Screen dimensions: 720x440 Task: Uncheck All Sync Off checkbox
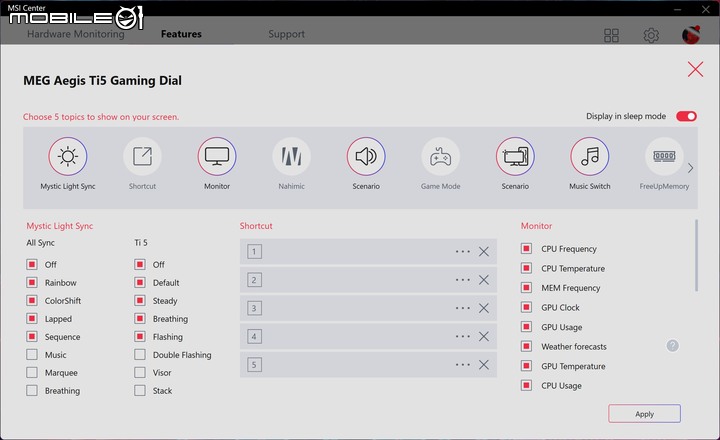tap(32, 265)
